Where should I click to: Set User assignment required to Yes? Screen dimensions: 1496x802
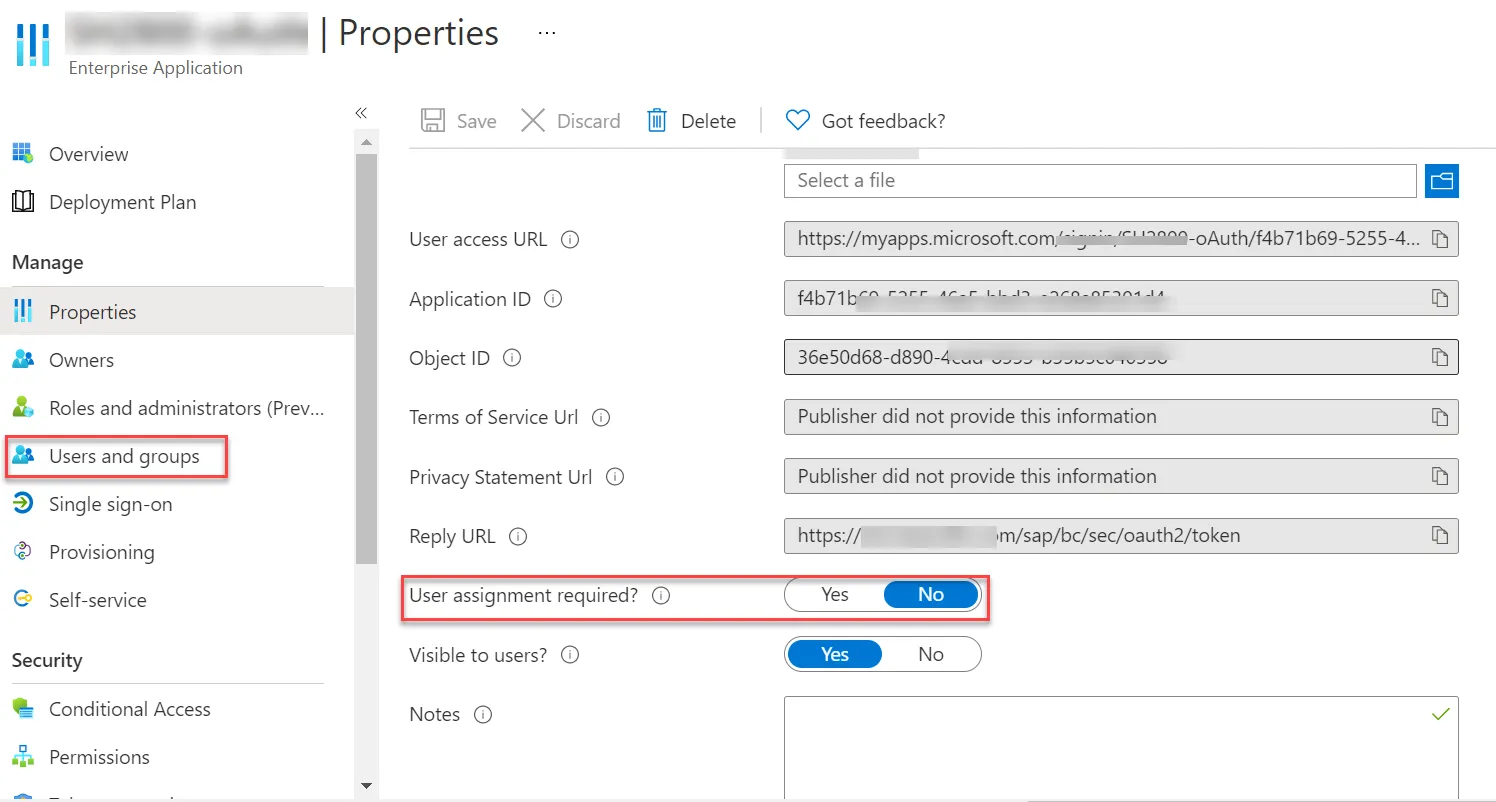[x=835, y=595]
